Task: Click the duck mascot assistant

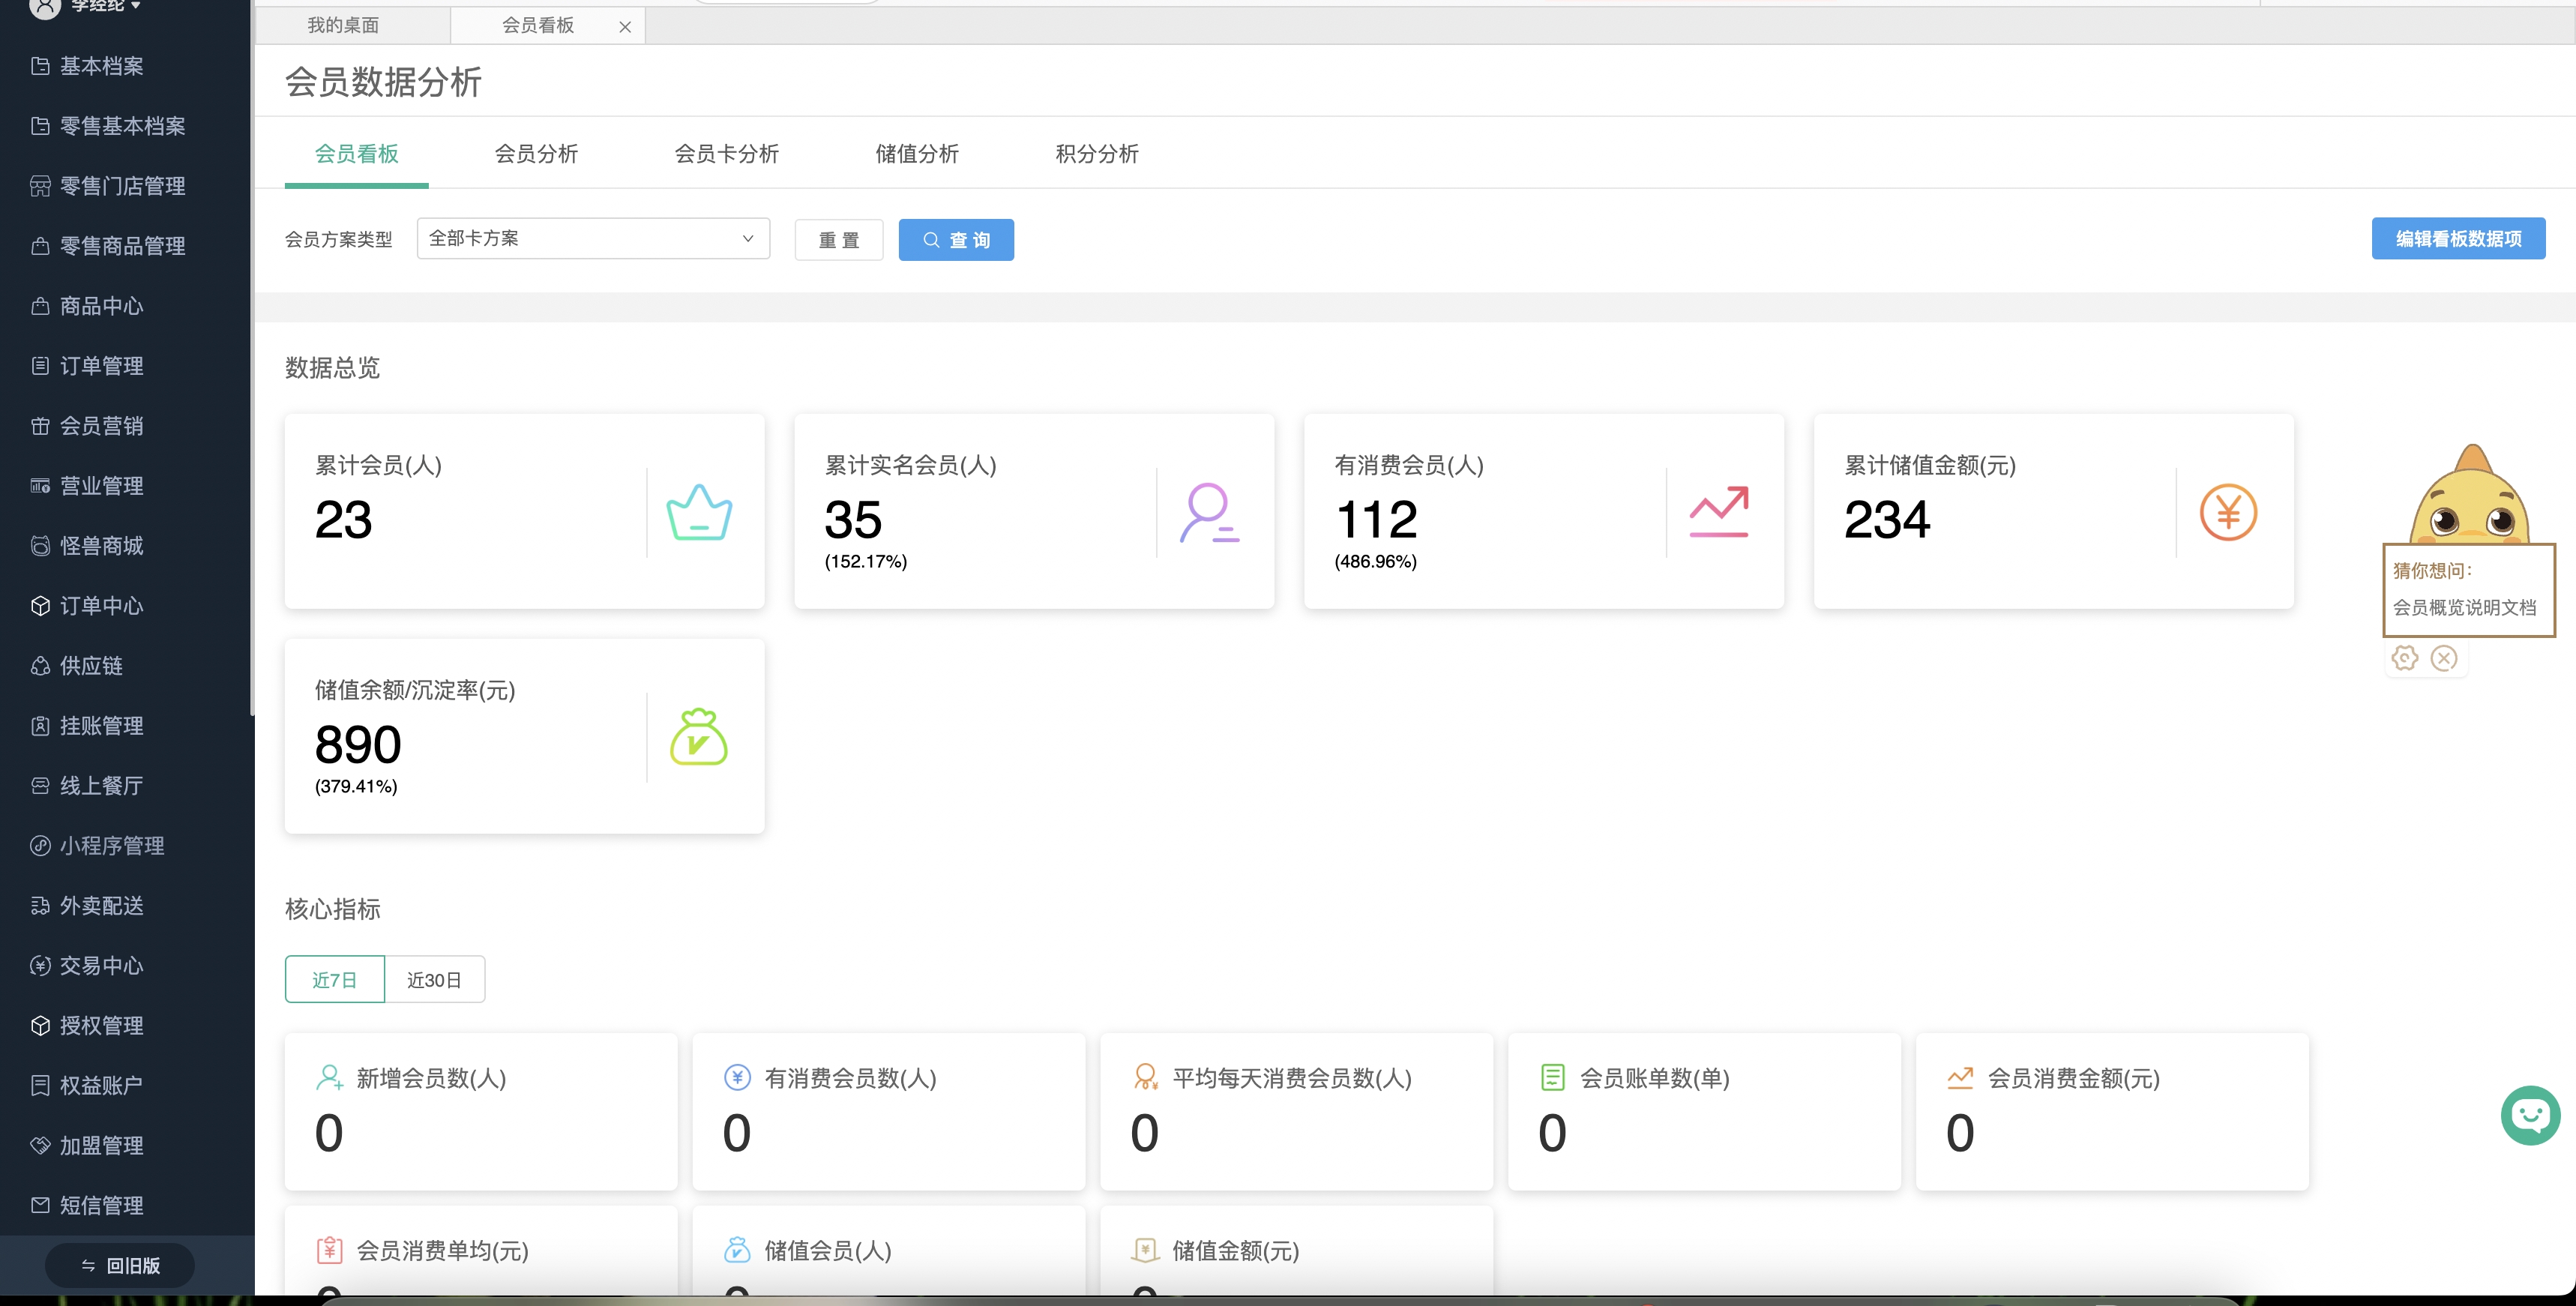Action: tap(2470, 495)
